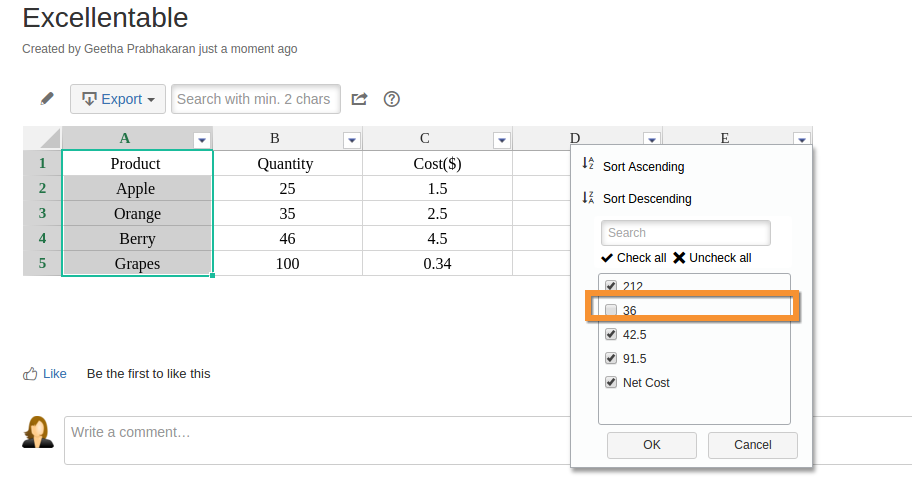Screen dimensions: 912x487
Task: Open column A filter dropdown
Action: 202,140
